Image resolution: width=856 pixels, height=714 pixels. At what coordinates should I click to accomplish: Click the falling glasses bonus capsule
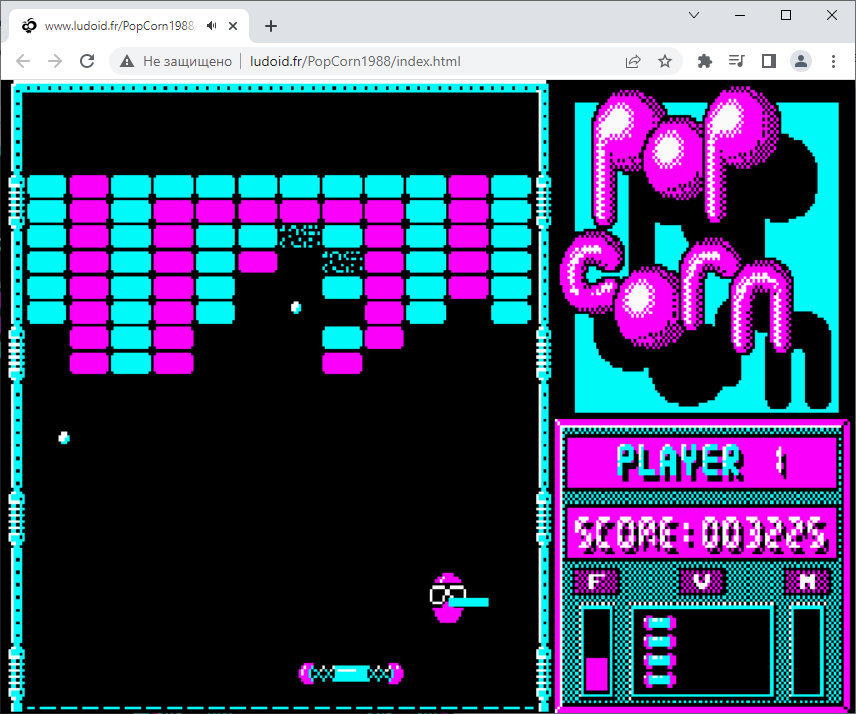point(459,598)
